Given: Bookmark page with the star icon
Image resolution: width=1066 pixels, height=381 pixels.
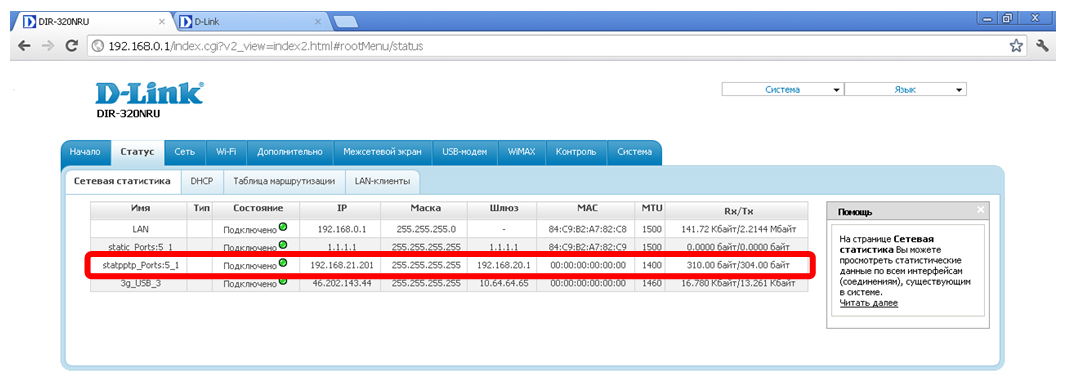Looking at the screenshot, I should 1016,46.
